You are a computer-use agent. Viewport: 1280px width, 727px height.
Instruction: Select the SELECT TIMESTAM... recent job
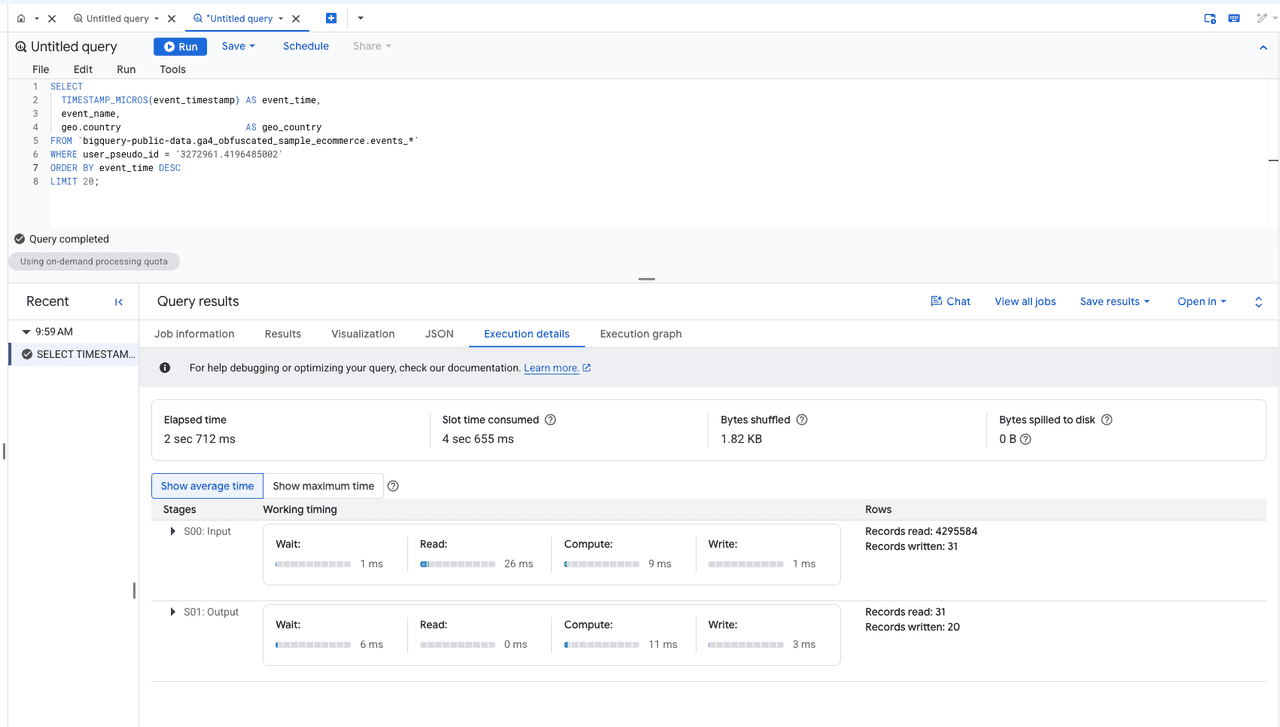[74, 354]
